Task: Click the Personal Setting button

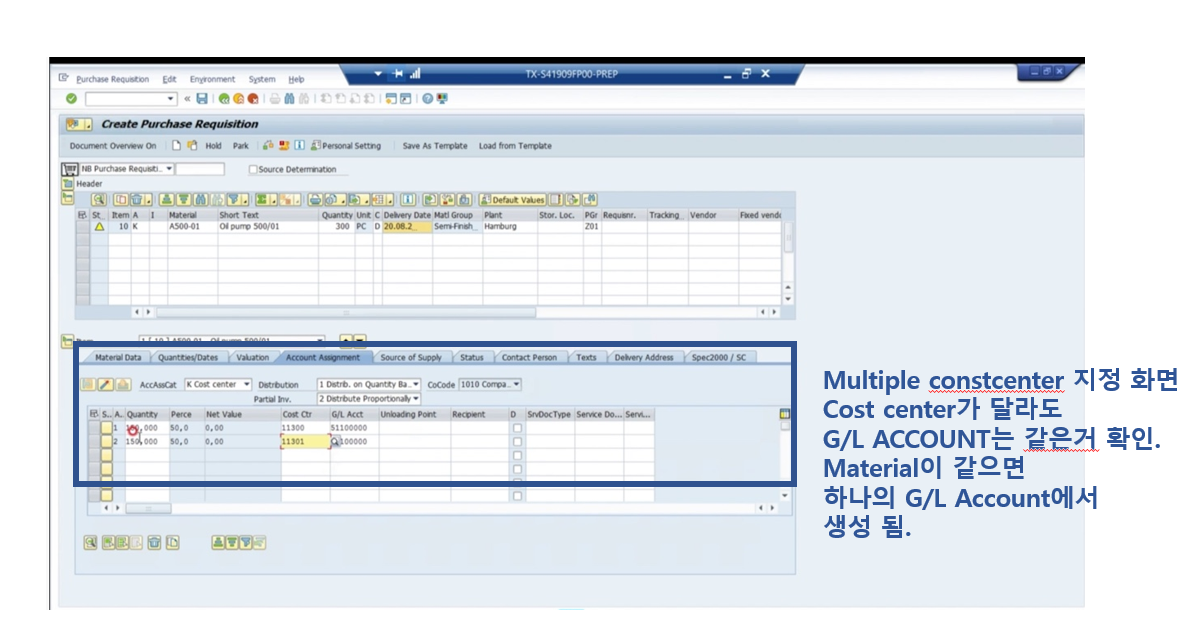Action: (346, 146)
